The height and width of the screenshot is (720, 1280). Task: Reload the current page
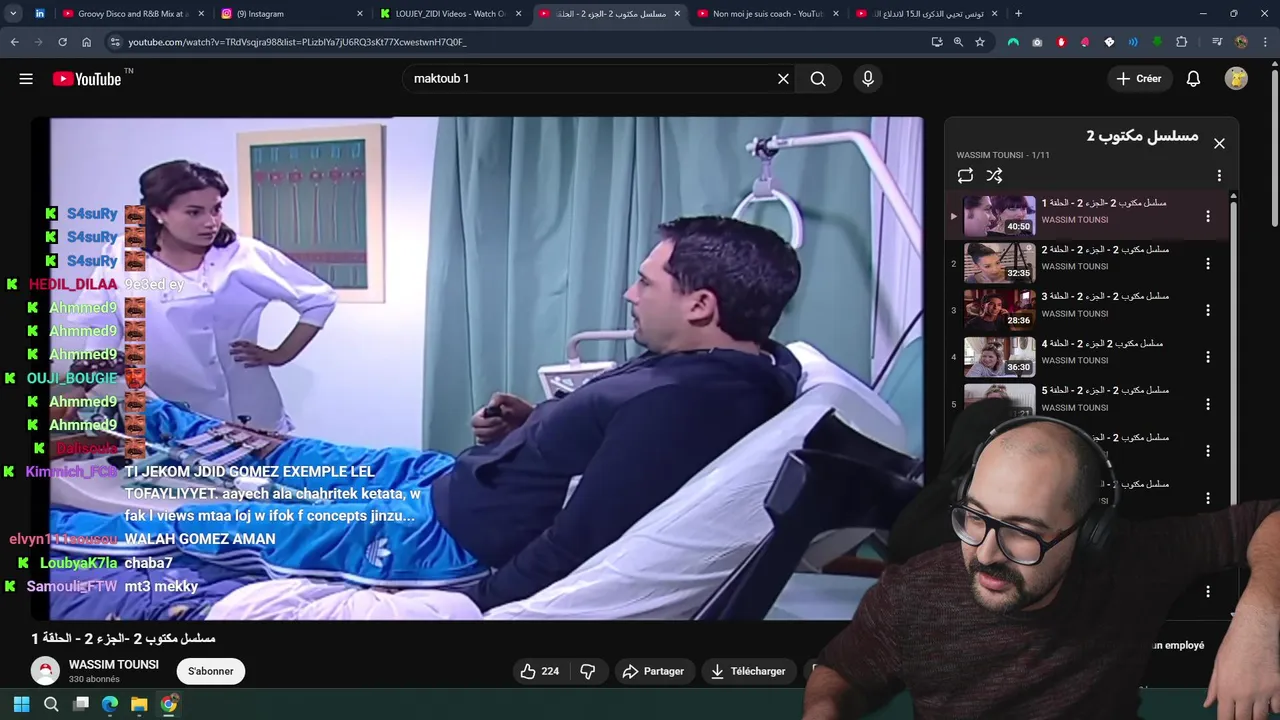[62, 42]
